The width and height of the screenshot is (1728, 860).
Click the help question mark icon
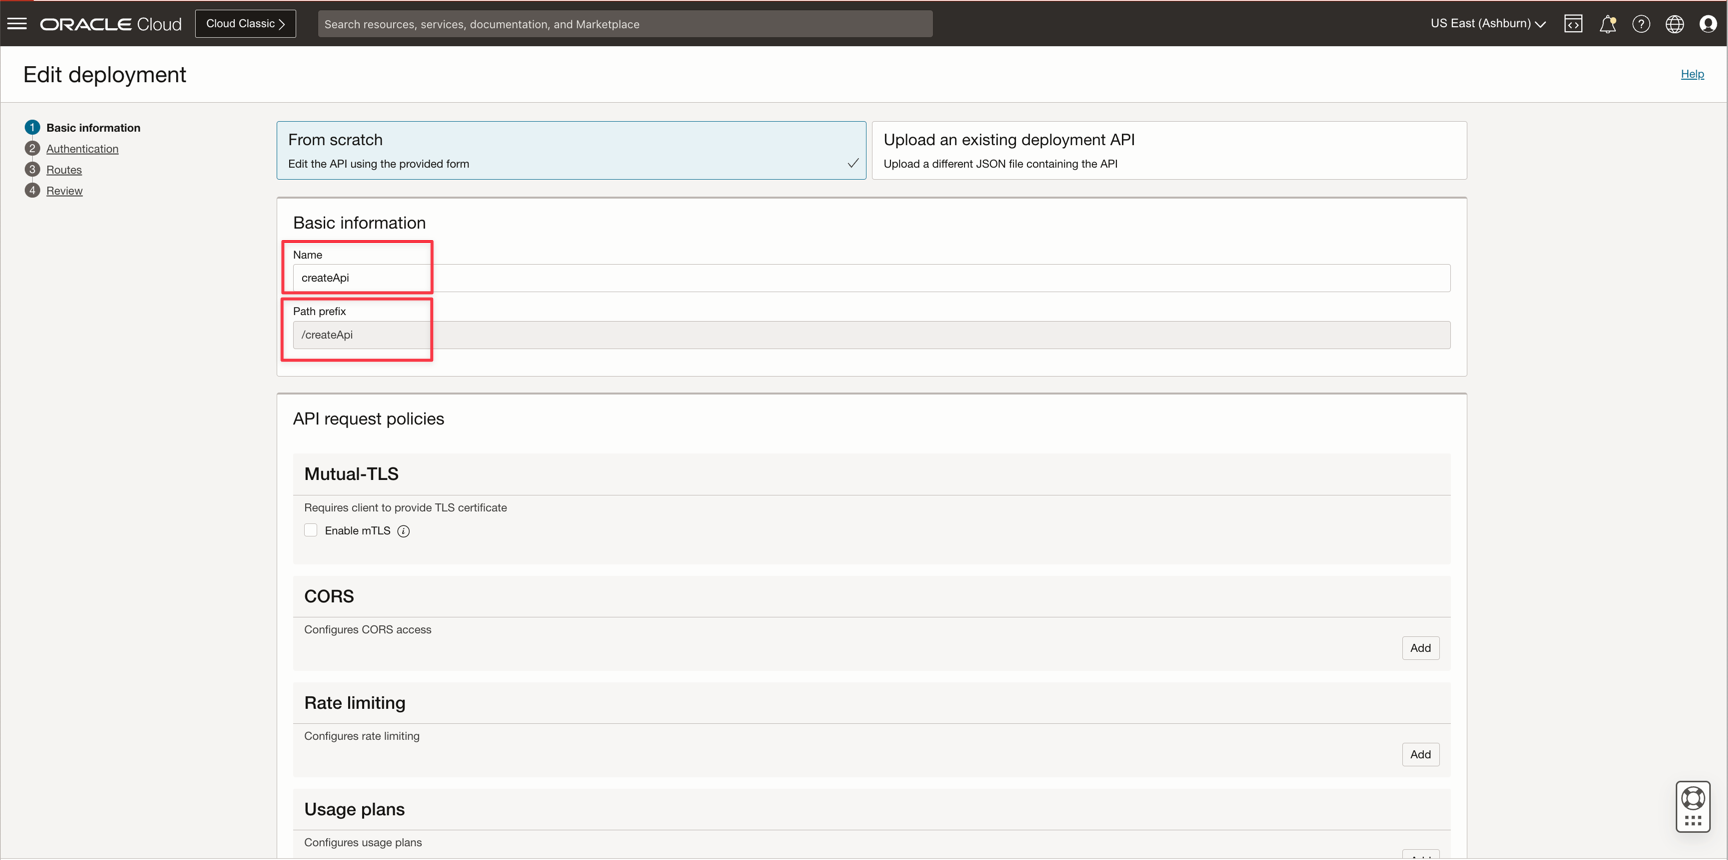(1641, 24)
